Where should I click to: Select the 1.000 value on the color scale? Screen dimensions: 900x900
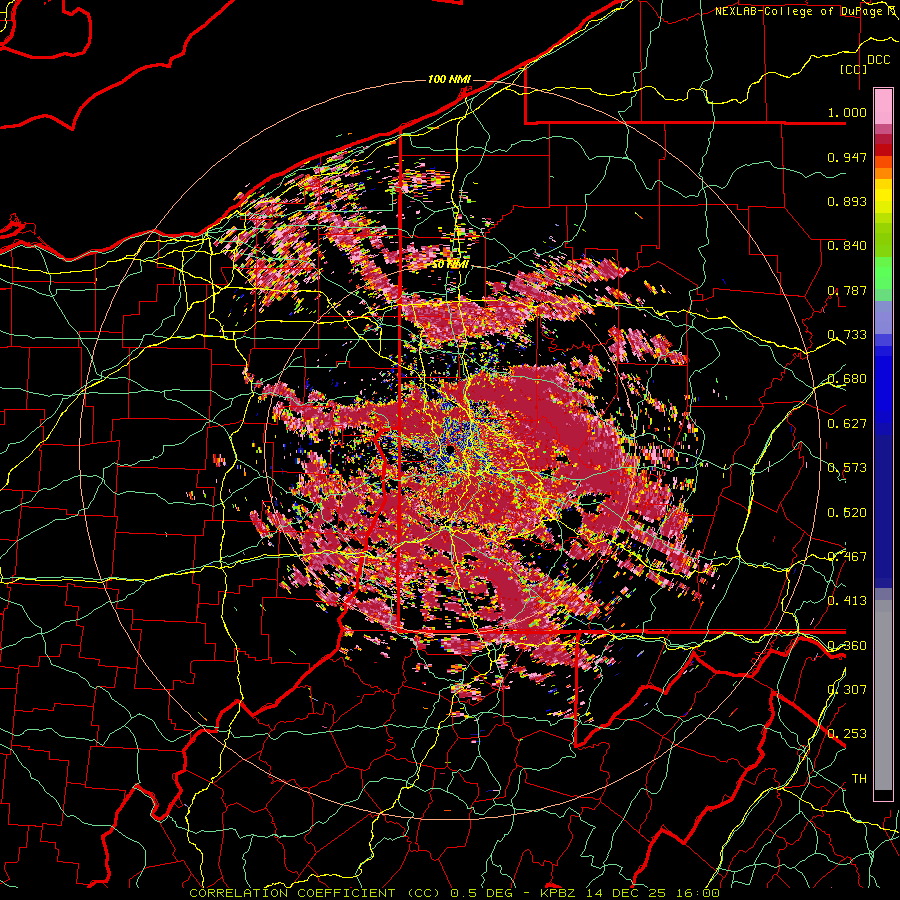coord(847,112)
